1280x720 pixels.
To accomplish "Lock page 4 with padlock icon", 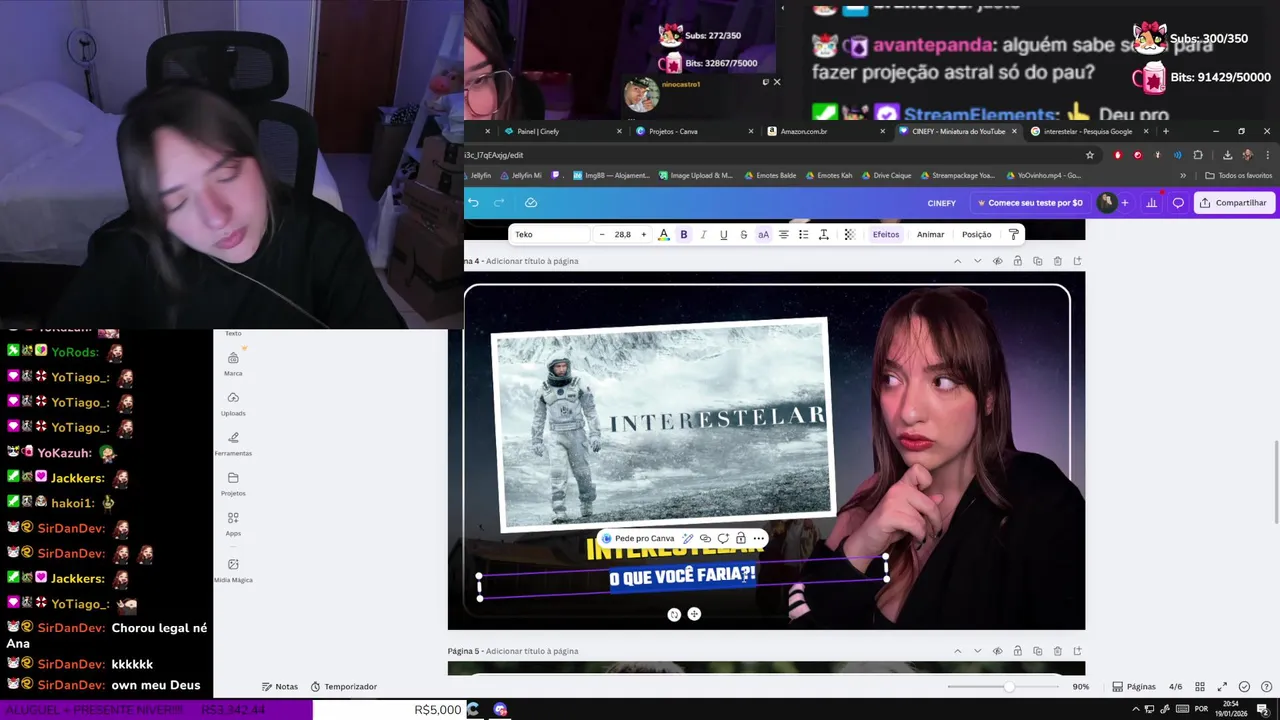I will pyautogui.click(x=1017, y=261).
